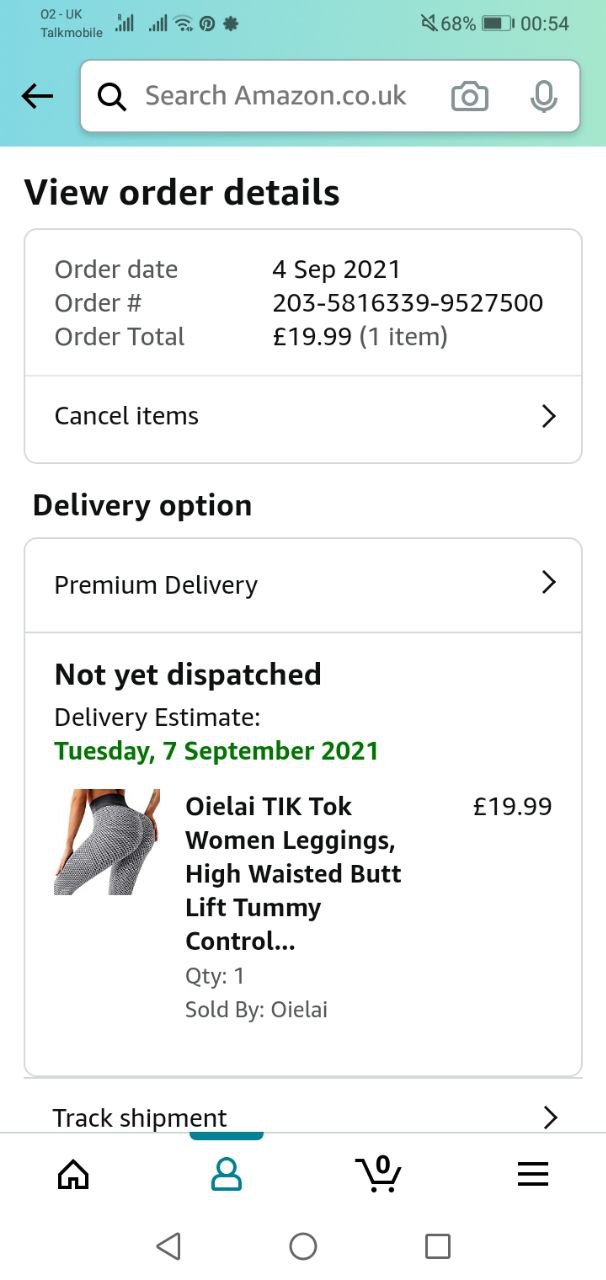Open the account profile tab
The height and width of the screenshot is (1280, 606).
[227, 1174]
